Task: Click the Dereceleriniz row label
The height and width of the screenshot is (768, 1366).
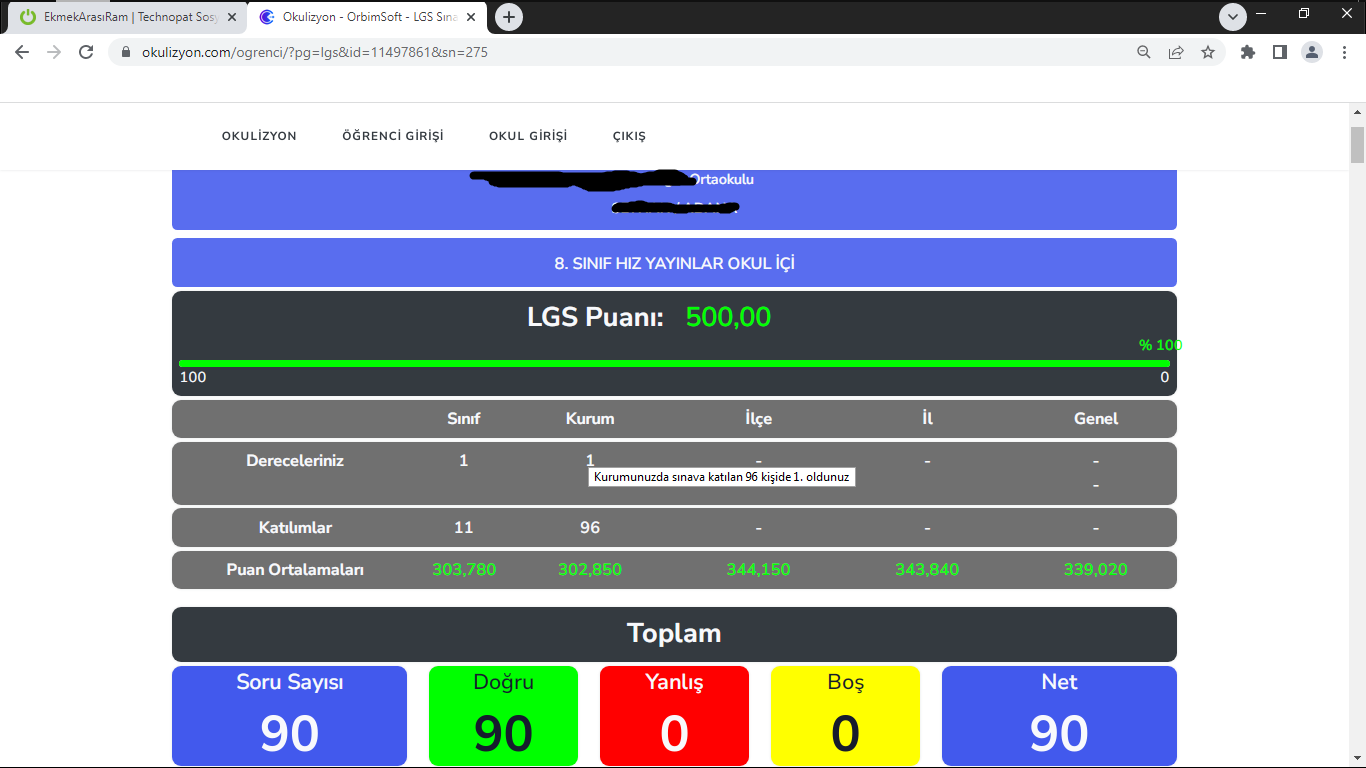Action: click(x=295, y=461)
